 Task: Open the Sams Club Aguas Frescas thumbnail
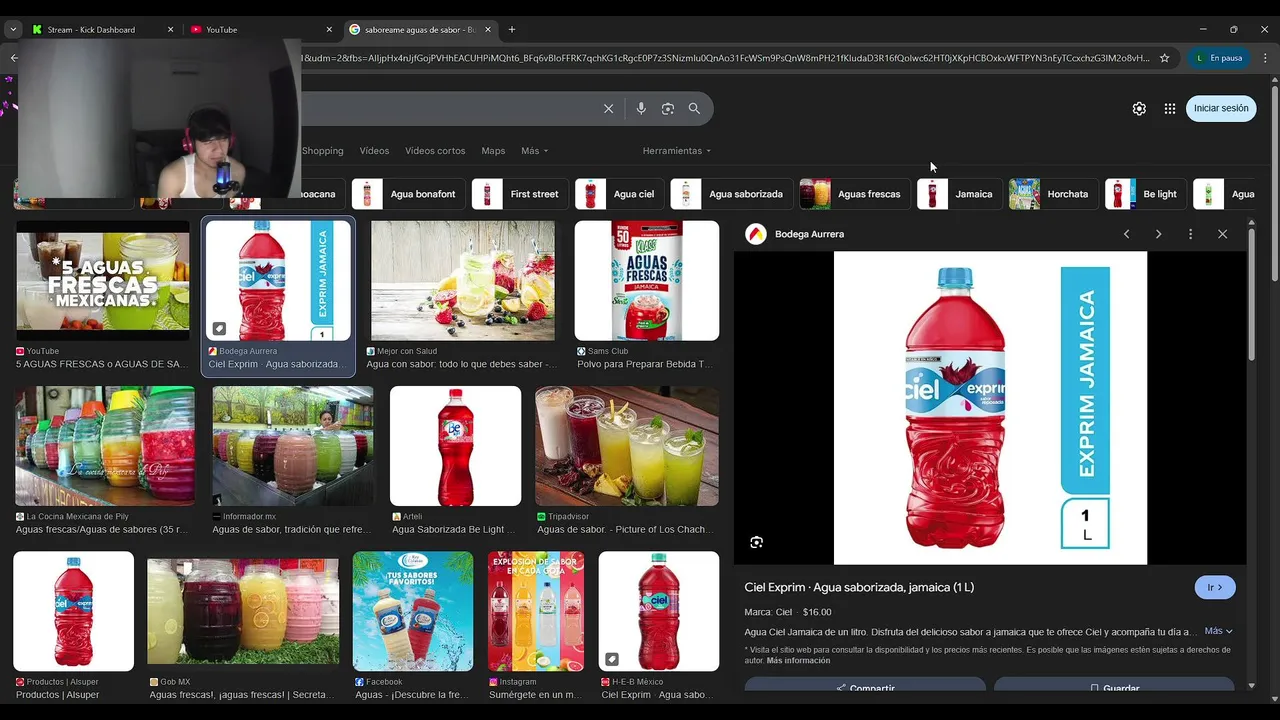click(647, 281)
